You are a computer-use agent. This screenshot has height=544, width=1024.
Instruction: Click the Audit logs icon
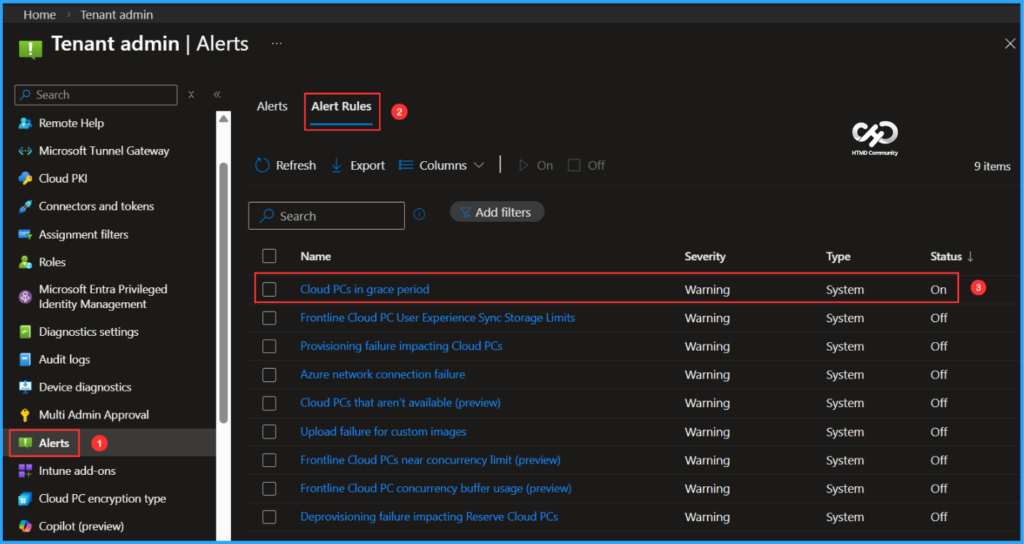[25, 359]
